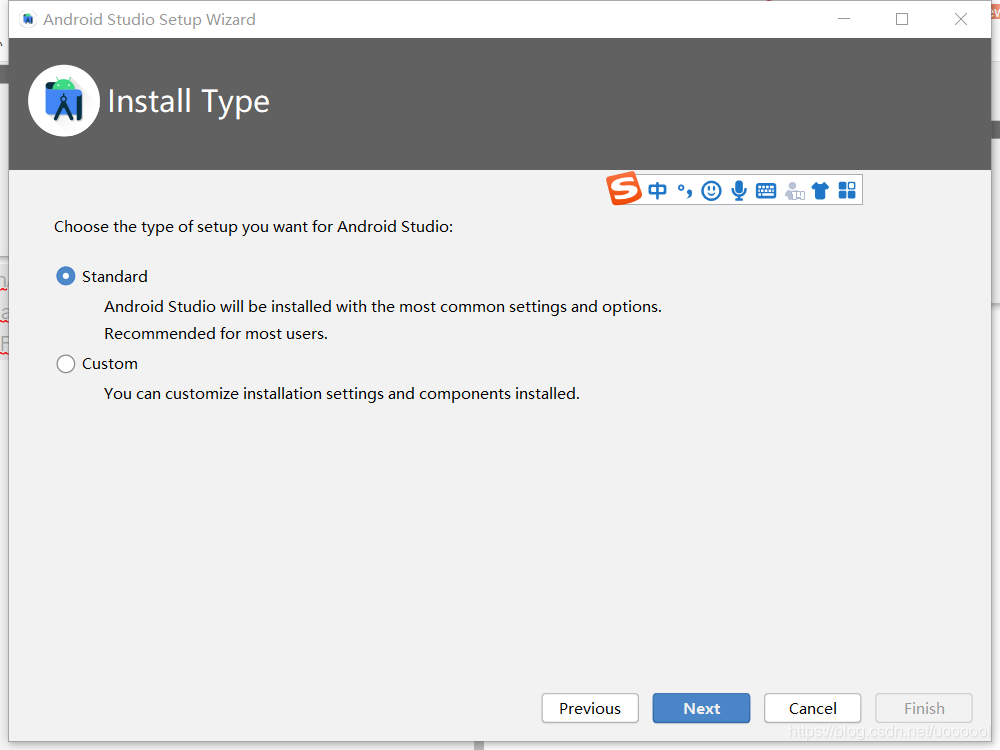Screen dimensions: 1000x750
Task: Click the 'Standard' option label text
Action: coord(115,276)
